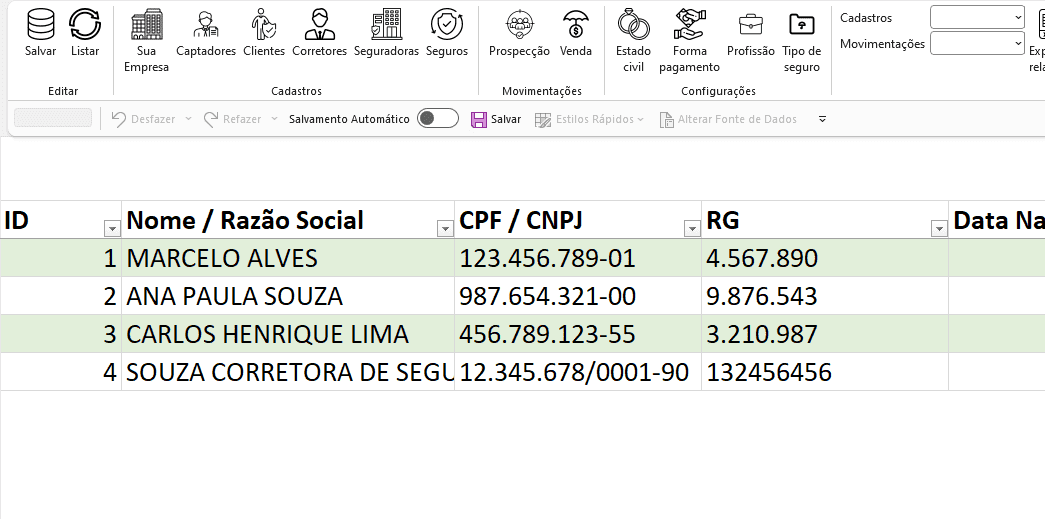Select the ID cell with value 1

click(x=61, y=259)
